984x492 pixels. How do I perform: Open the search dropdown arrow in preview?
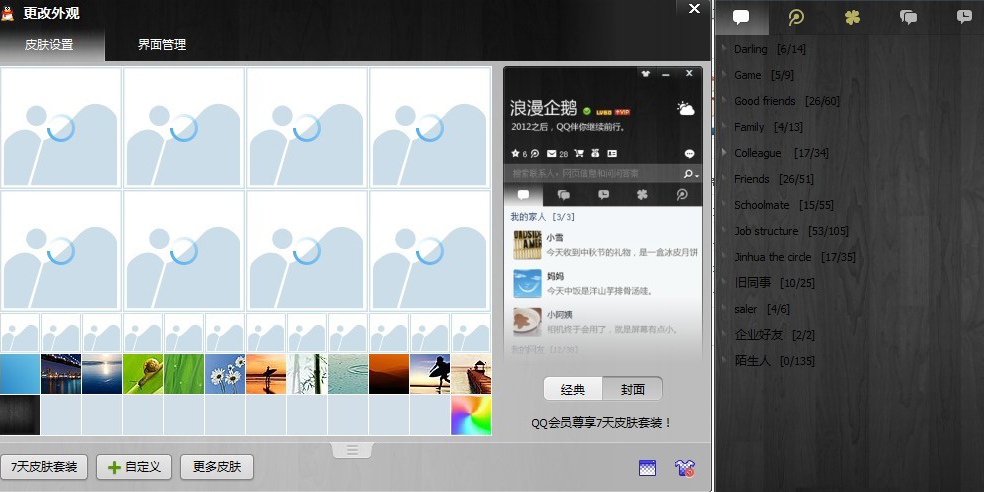pyautogui.click(x=697, y=175)
